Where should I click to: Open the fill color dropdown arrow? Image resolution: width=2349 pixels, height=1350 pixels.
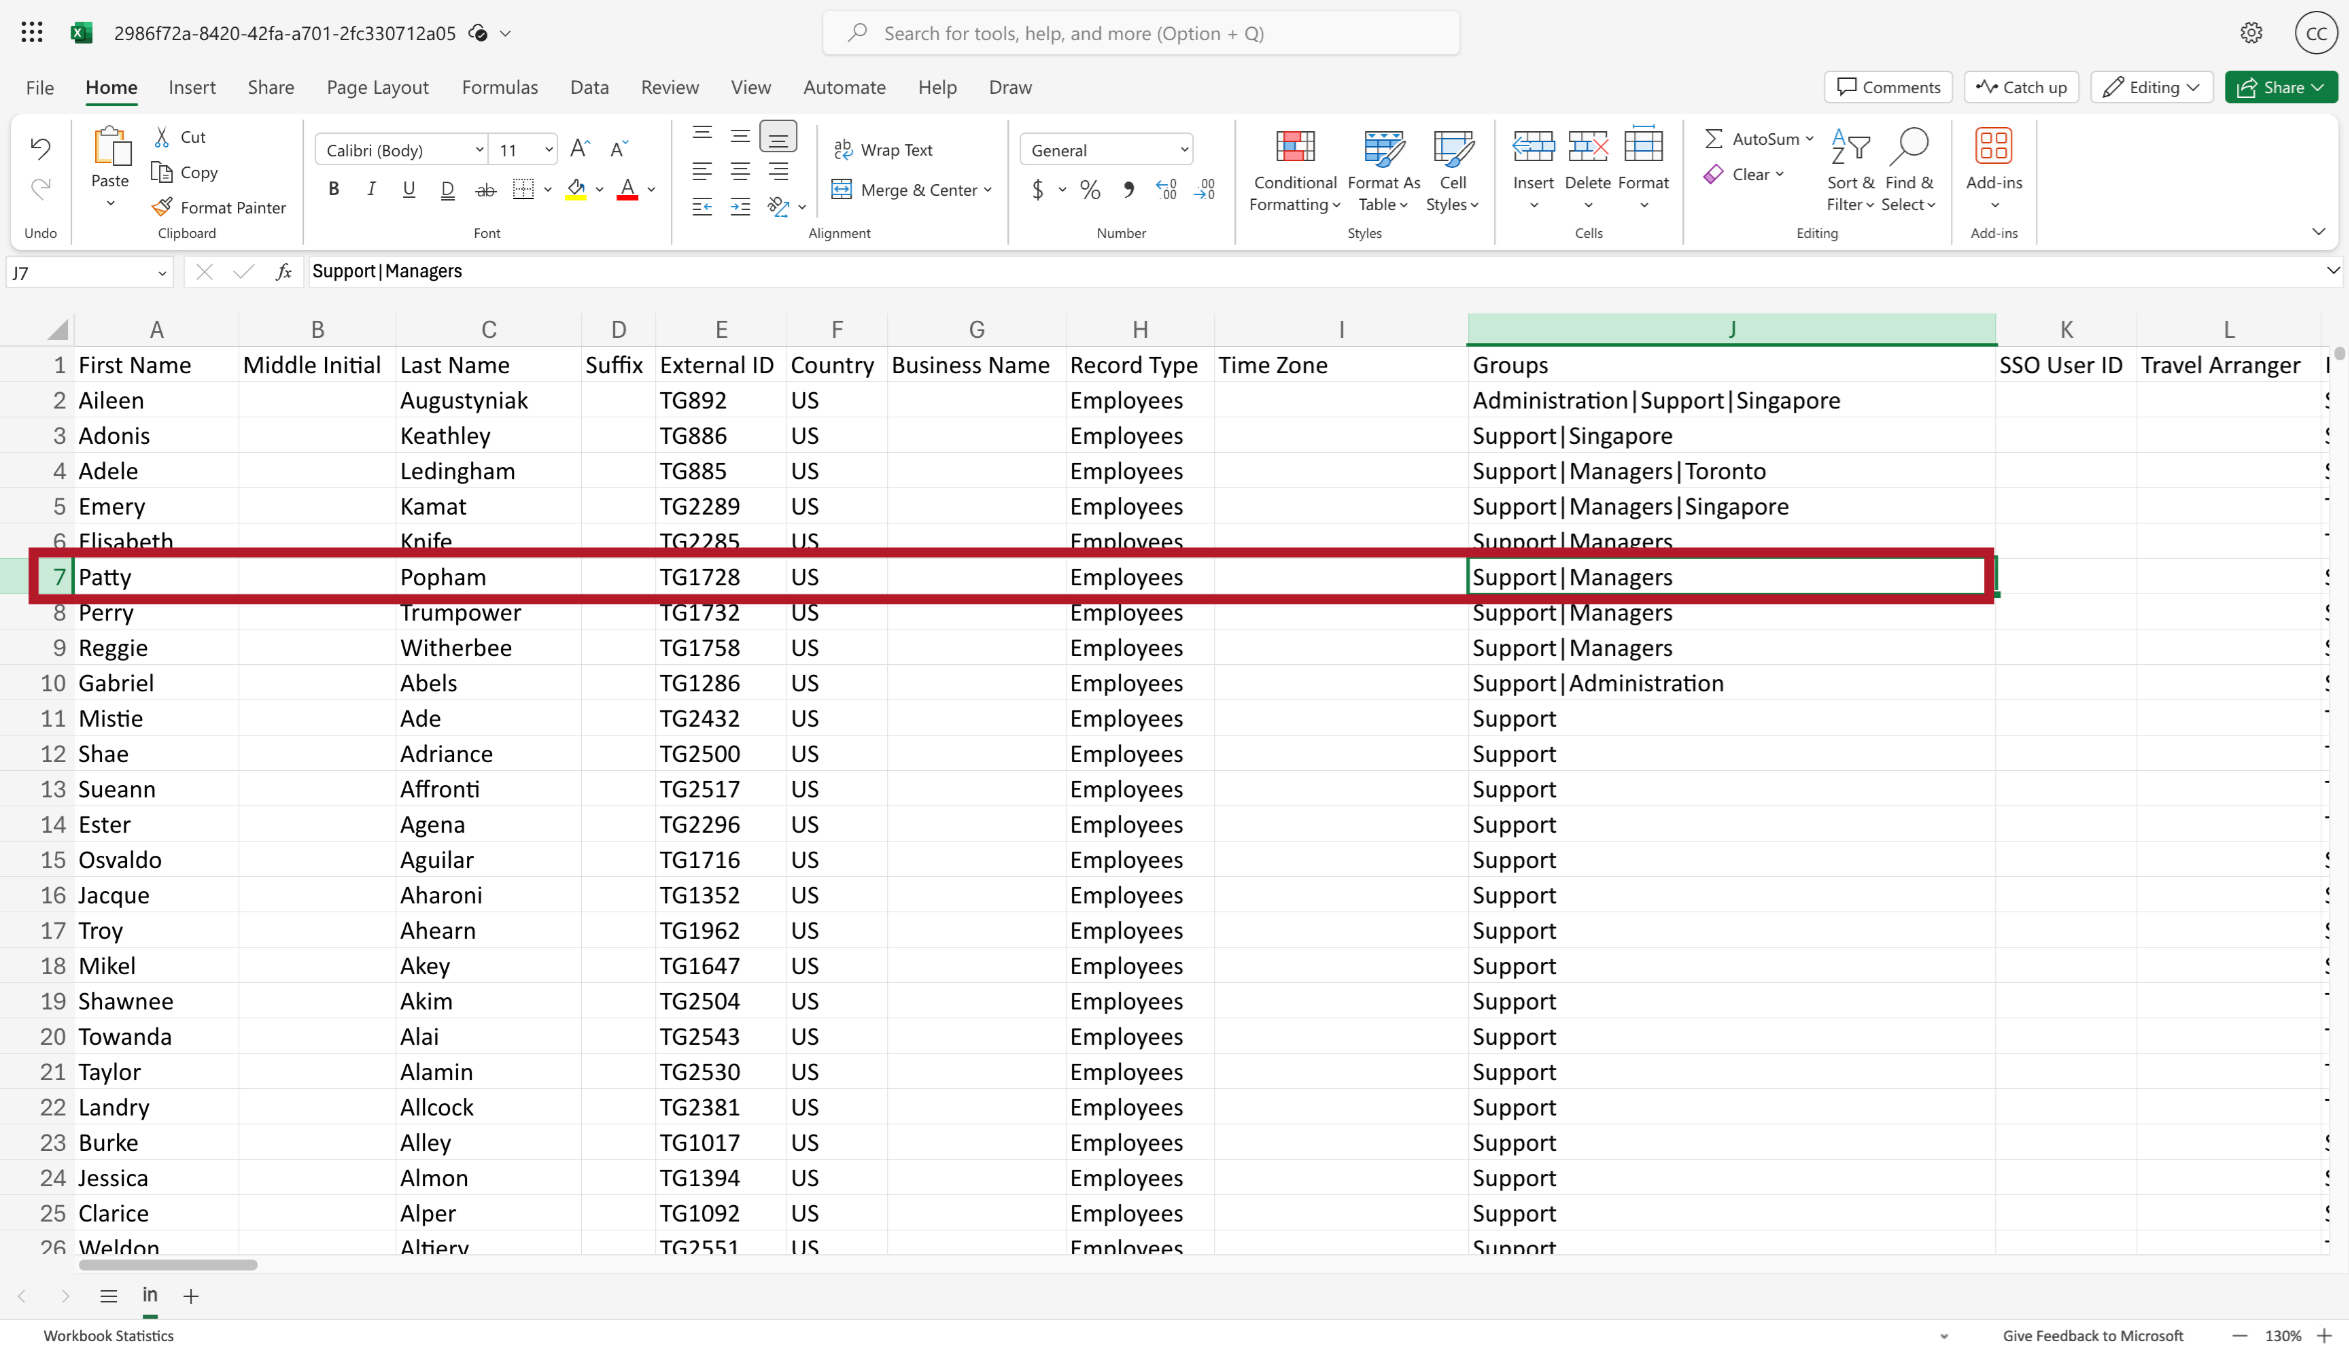click(x=599, y=190)
